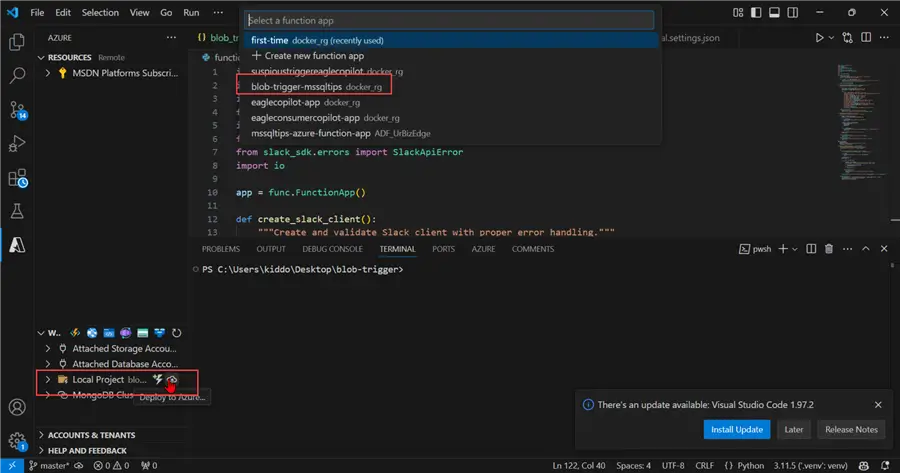The image size is (900, 473).
Task: Switch to DEBUG CONSOLE tab
Action: point(332,249)
